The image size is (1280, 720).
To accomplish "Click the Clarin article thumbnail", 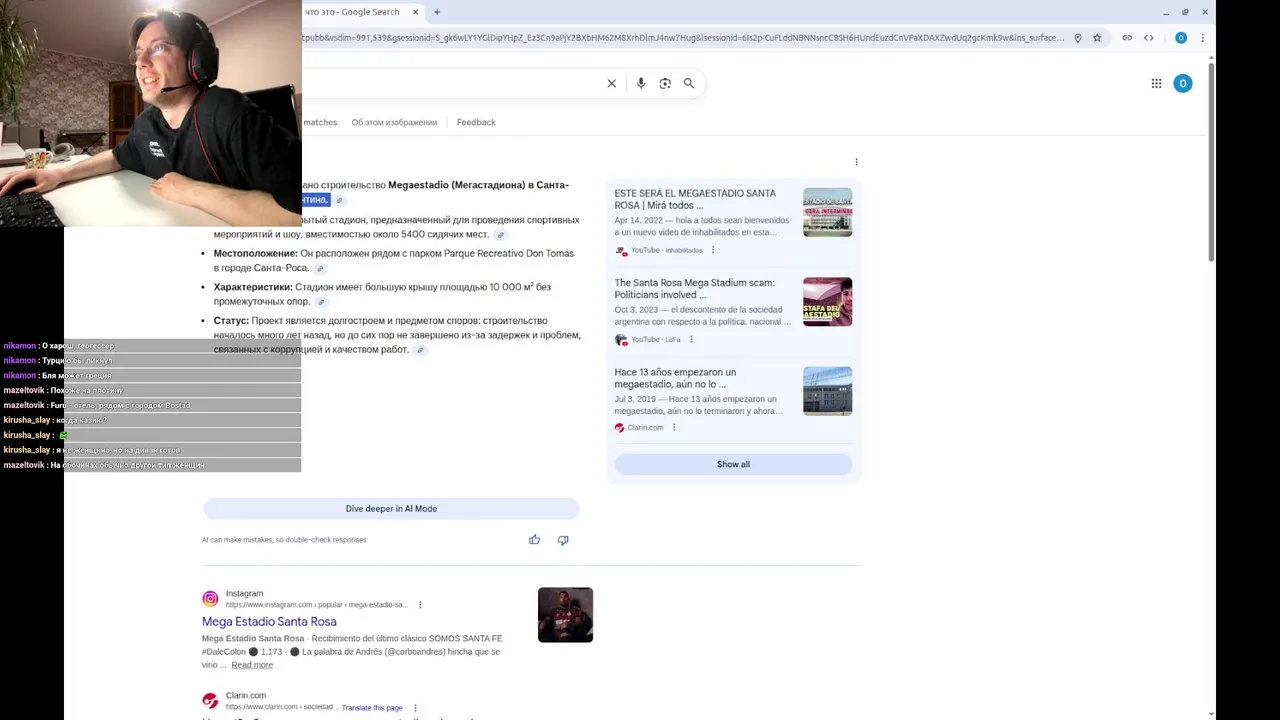I will (x=827, y=391).
